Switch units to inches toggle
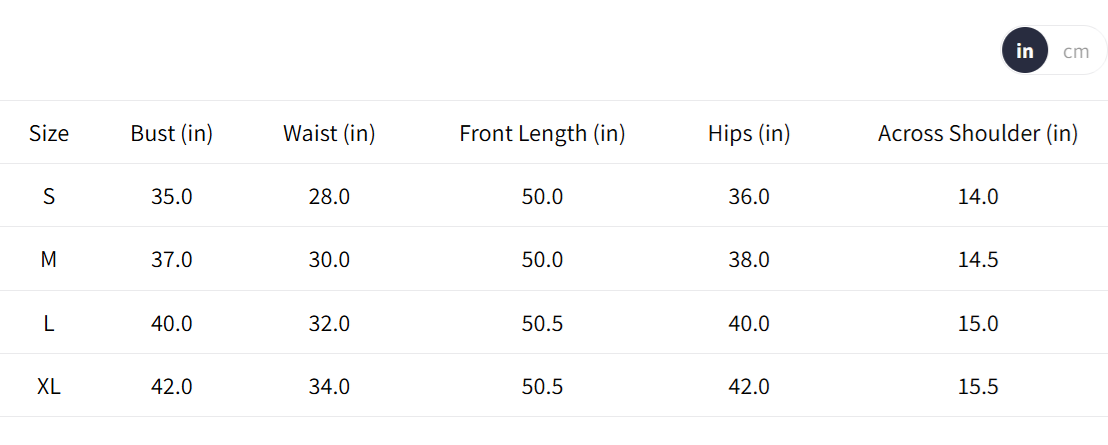Image resolution: width=1108 pixels, height=445 pixels. click(x=1025, y=51)
